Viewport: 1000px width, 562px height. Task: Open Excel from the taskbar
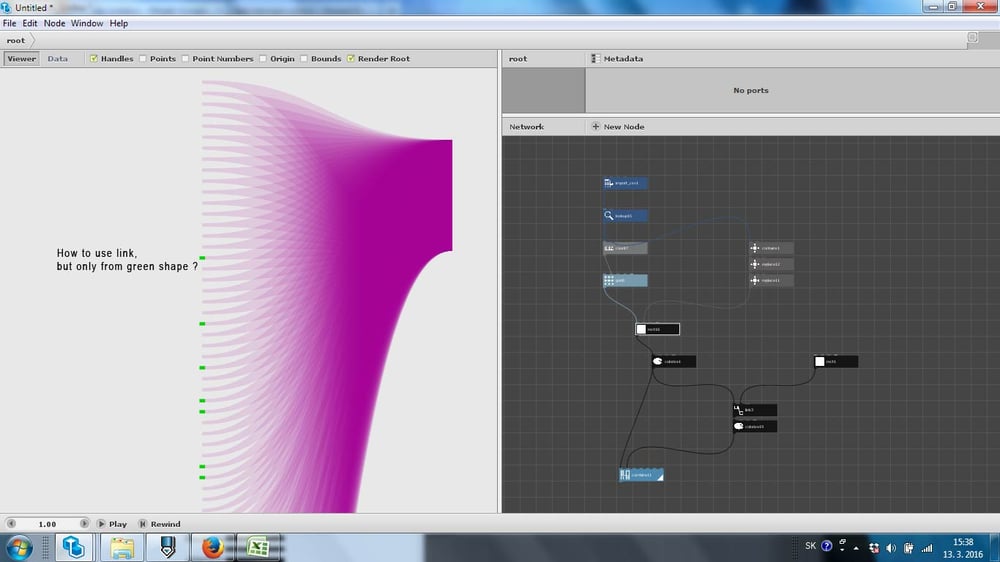click(x=258, y=547)
